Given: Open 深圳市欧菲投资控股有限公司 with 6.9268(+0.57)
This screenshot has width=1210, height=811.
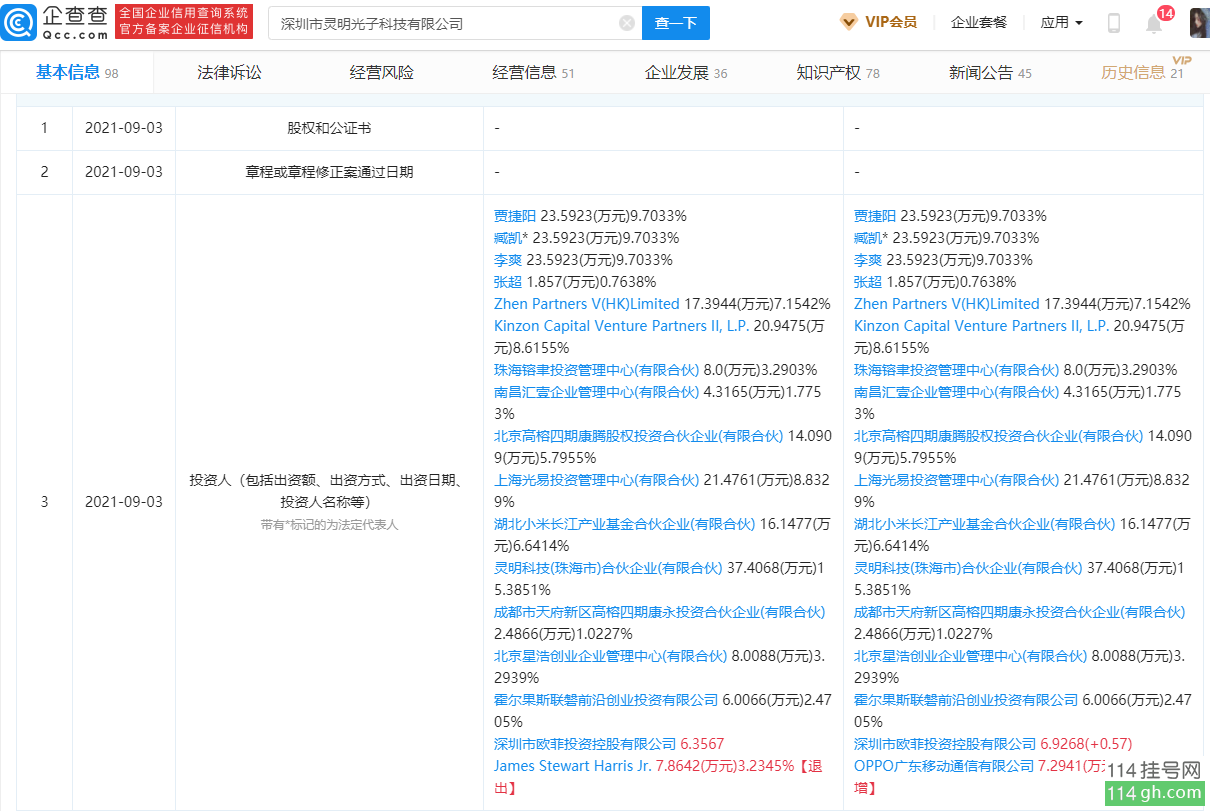Looking at the screenshot, I should [945, 744].
